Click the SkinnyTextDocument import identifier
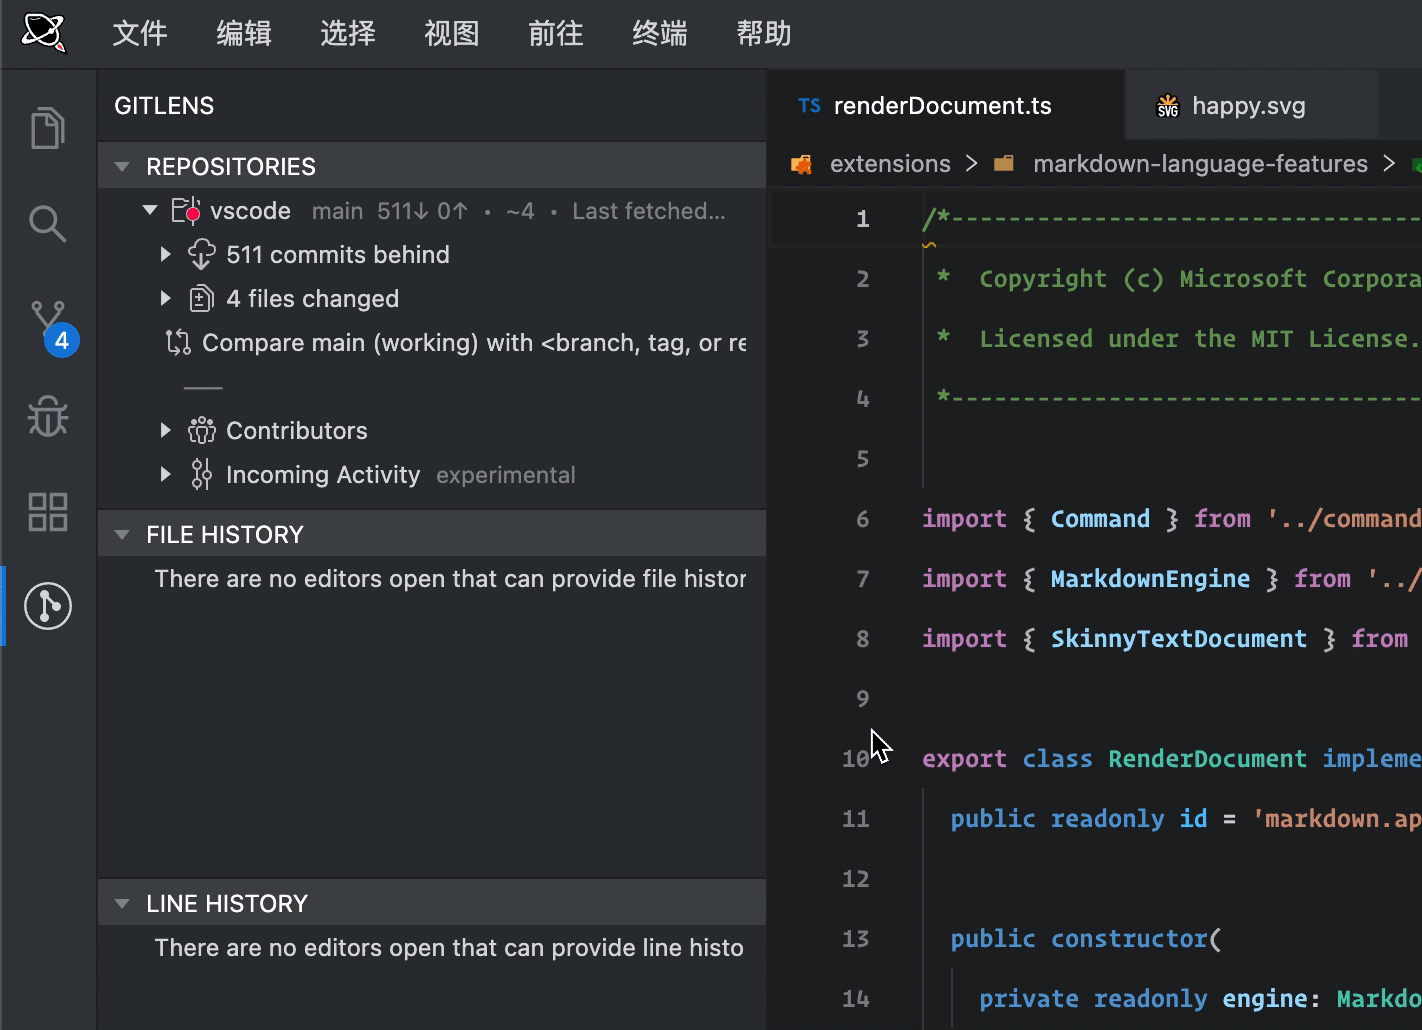The image size is (1422, 1030). coord(1178,639)
